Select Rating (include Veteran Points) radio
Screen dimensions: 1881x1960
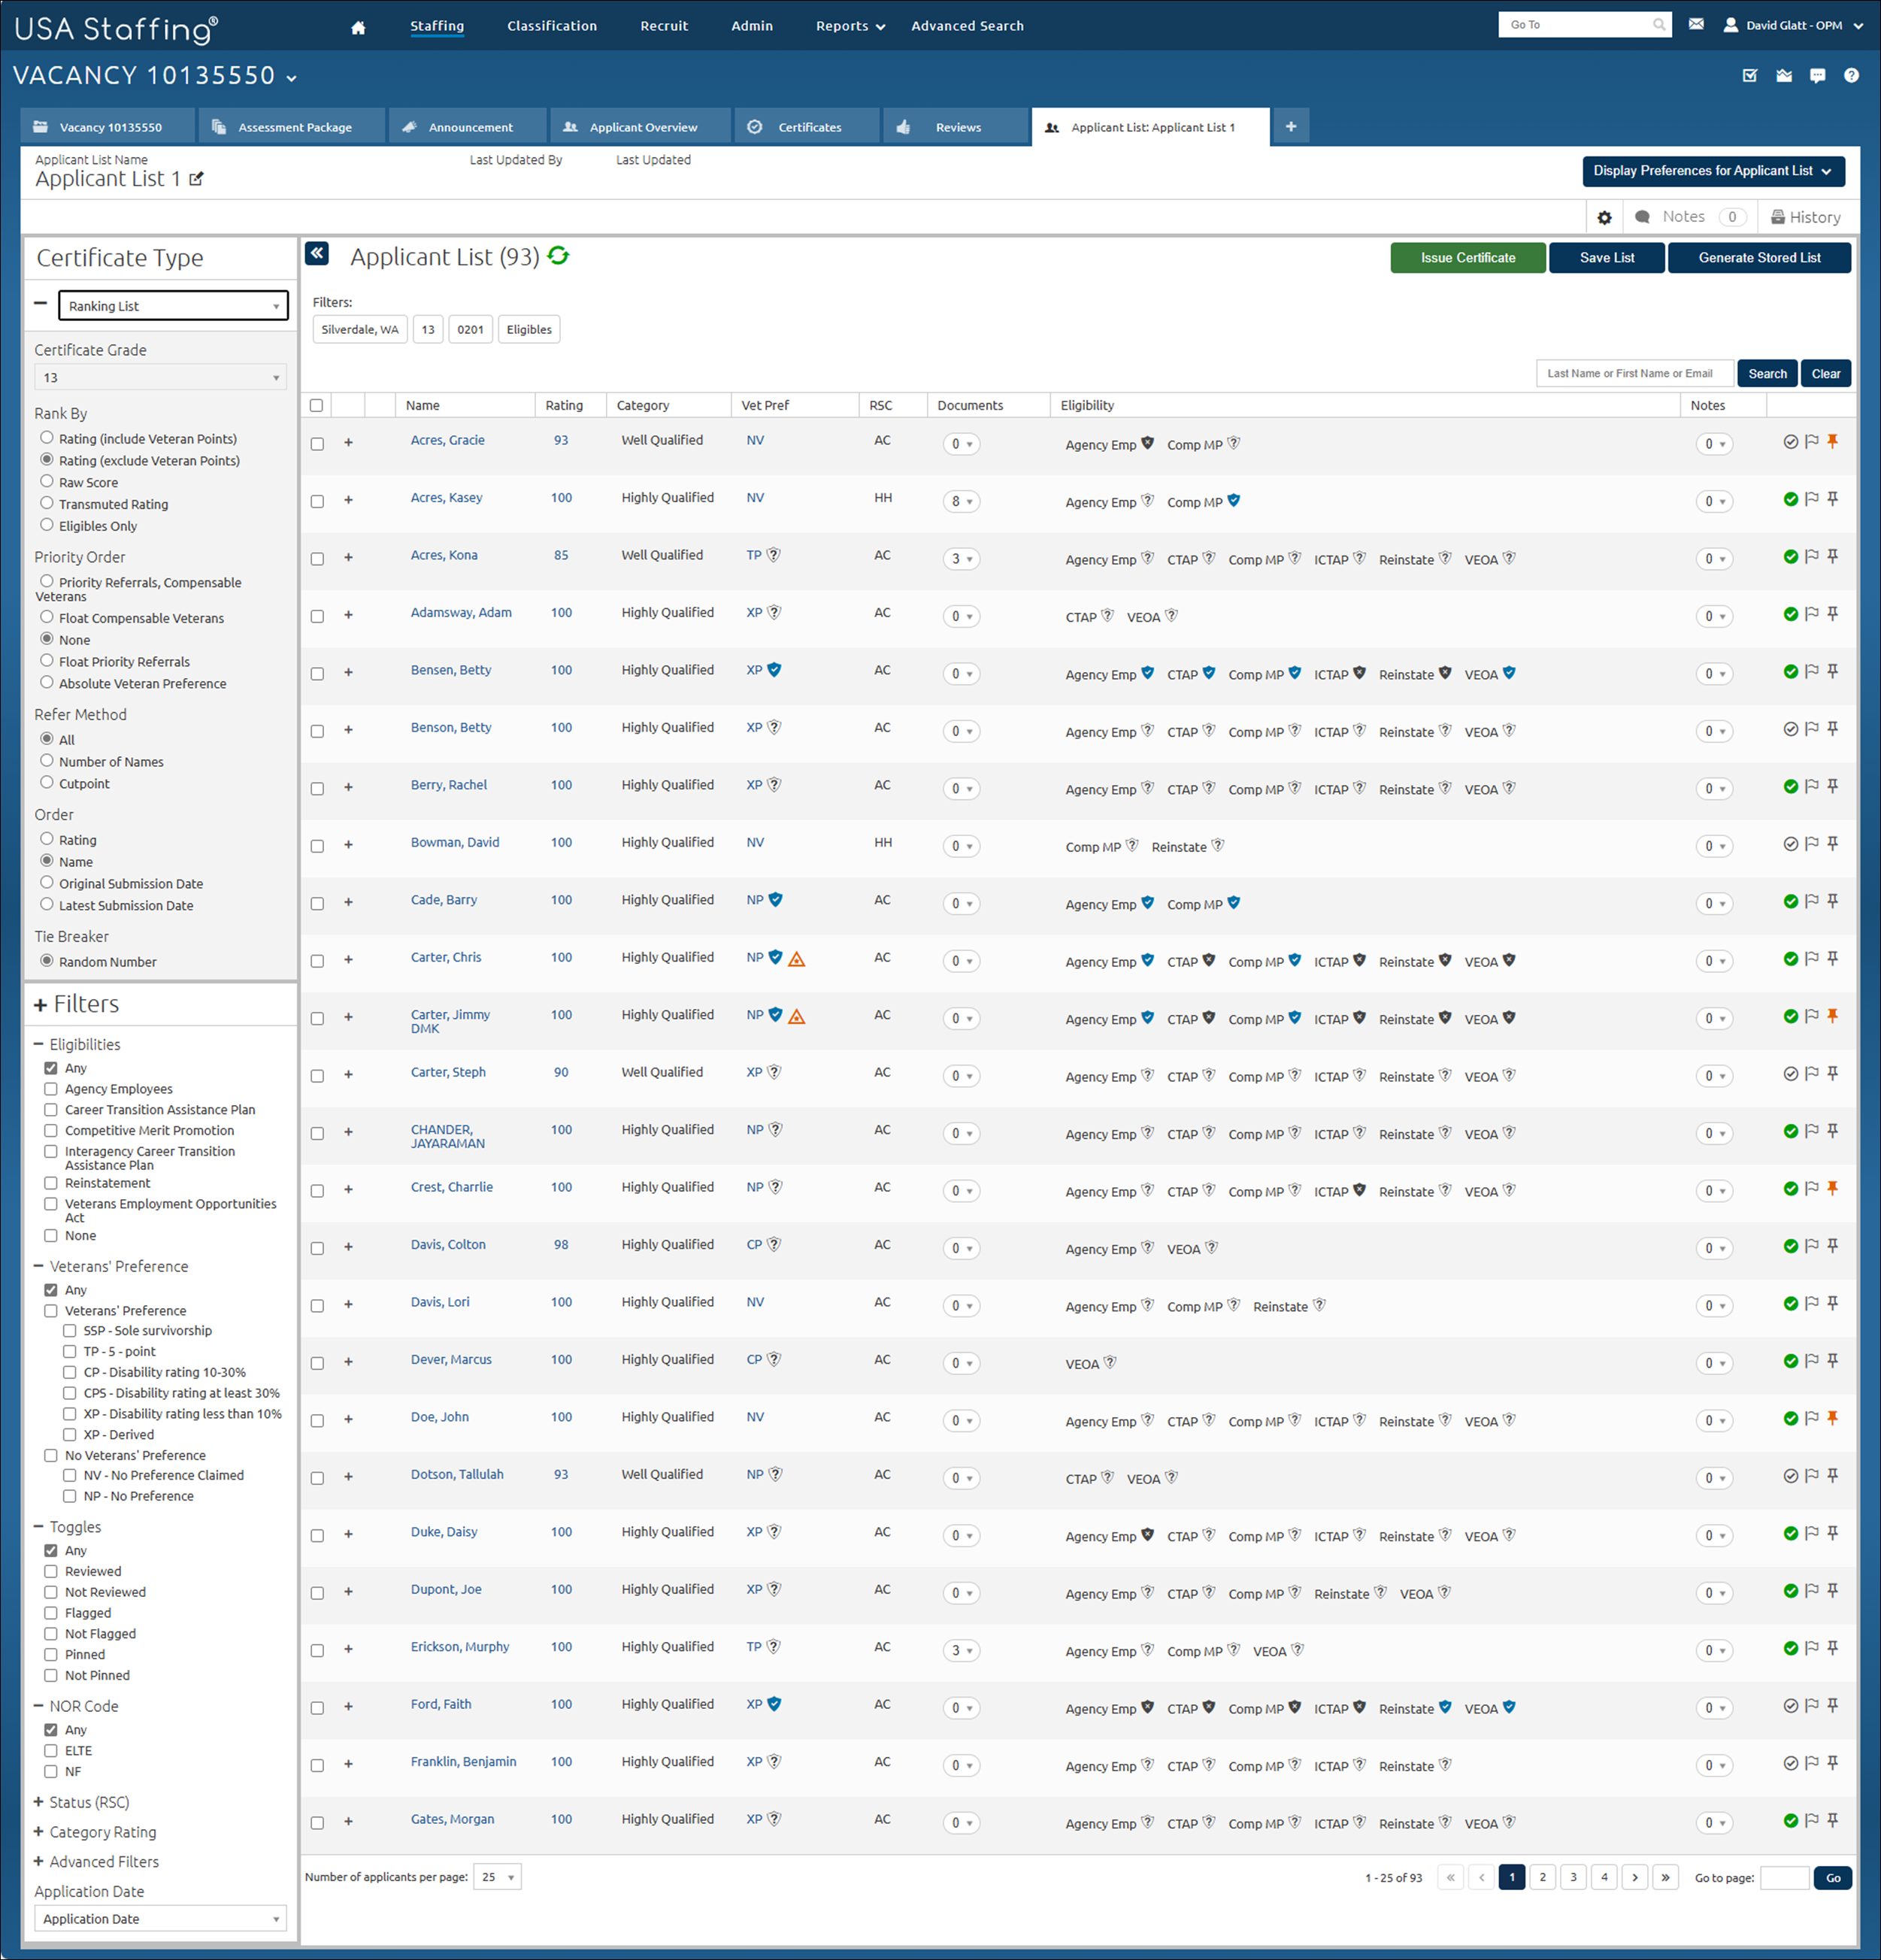tap(46, 437)
